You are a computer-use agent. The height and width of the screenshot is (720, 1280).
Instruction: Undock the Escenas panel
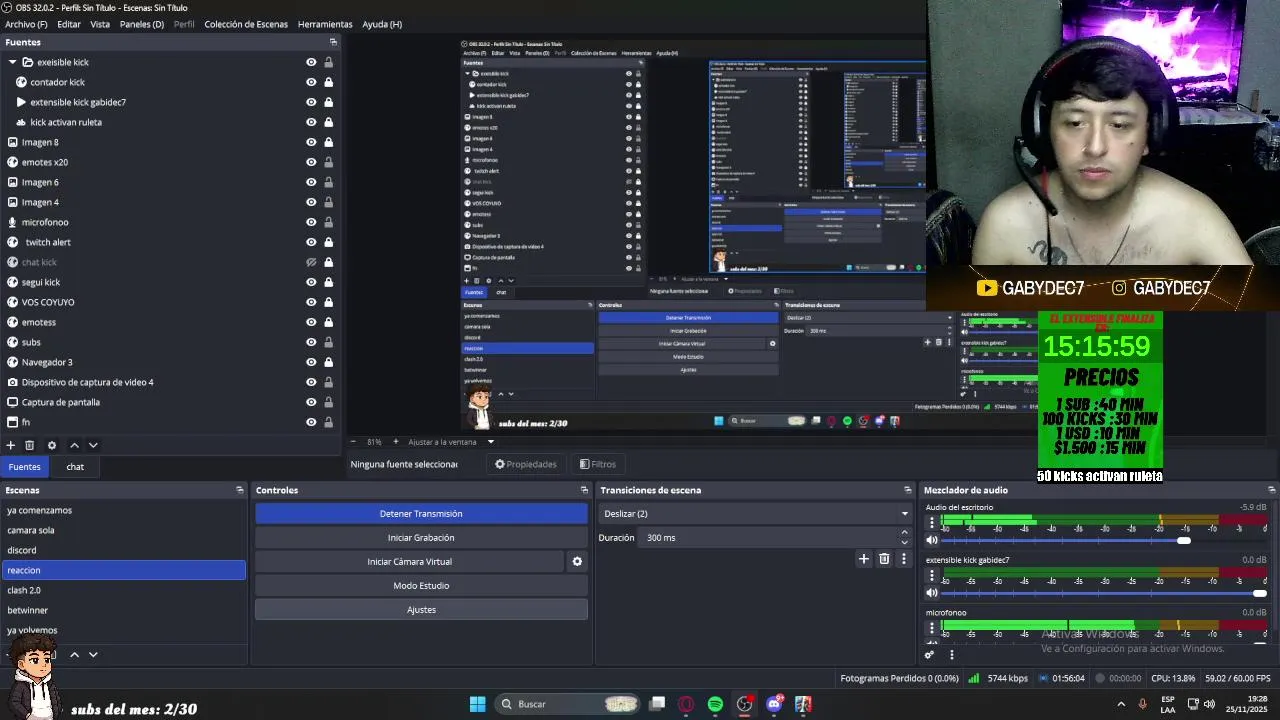coord(239,490)
